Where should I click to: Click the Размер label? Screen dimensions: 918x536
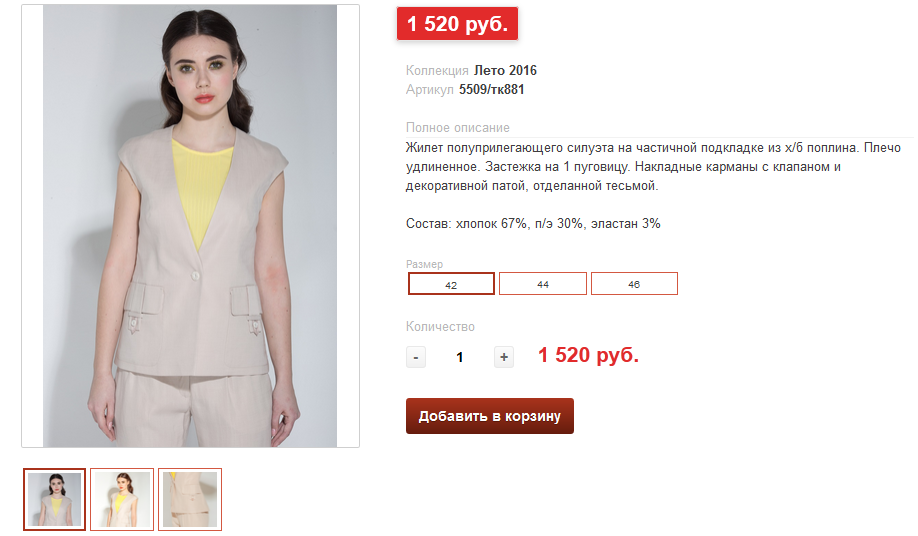[424, 264]
